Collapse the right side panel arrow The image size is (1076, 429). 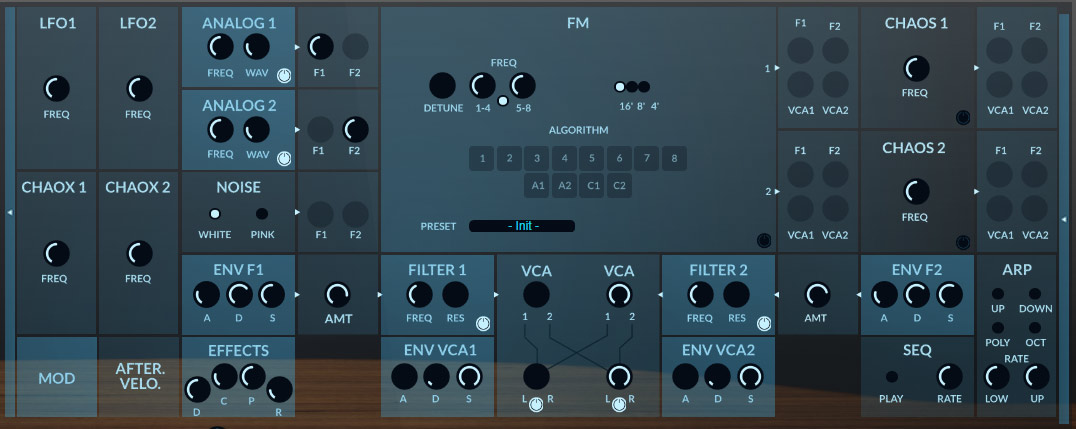1068,213
